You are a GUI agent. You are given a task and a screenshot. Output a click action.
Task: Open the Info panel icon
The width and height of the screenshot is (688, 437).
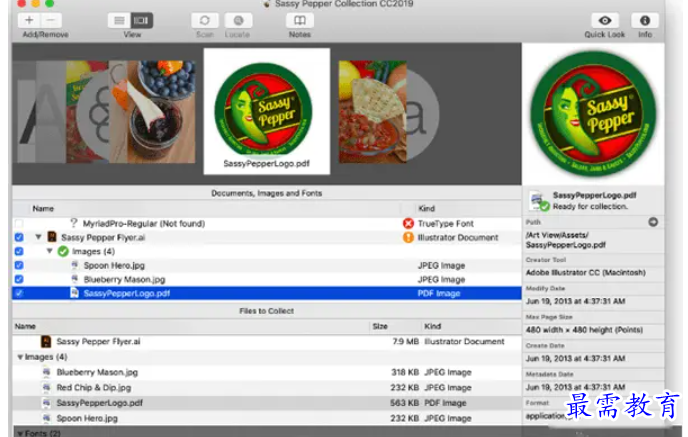pos(645,21)
